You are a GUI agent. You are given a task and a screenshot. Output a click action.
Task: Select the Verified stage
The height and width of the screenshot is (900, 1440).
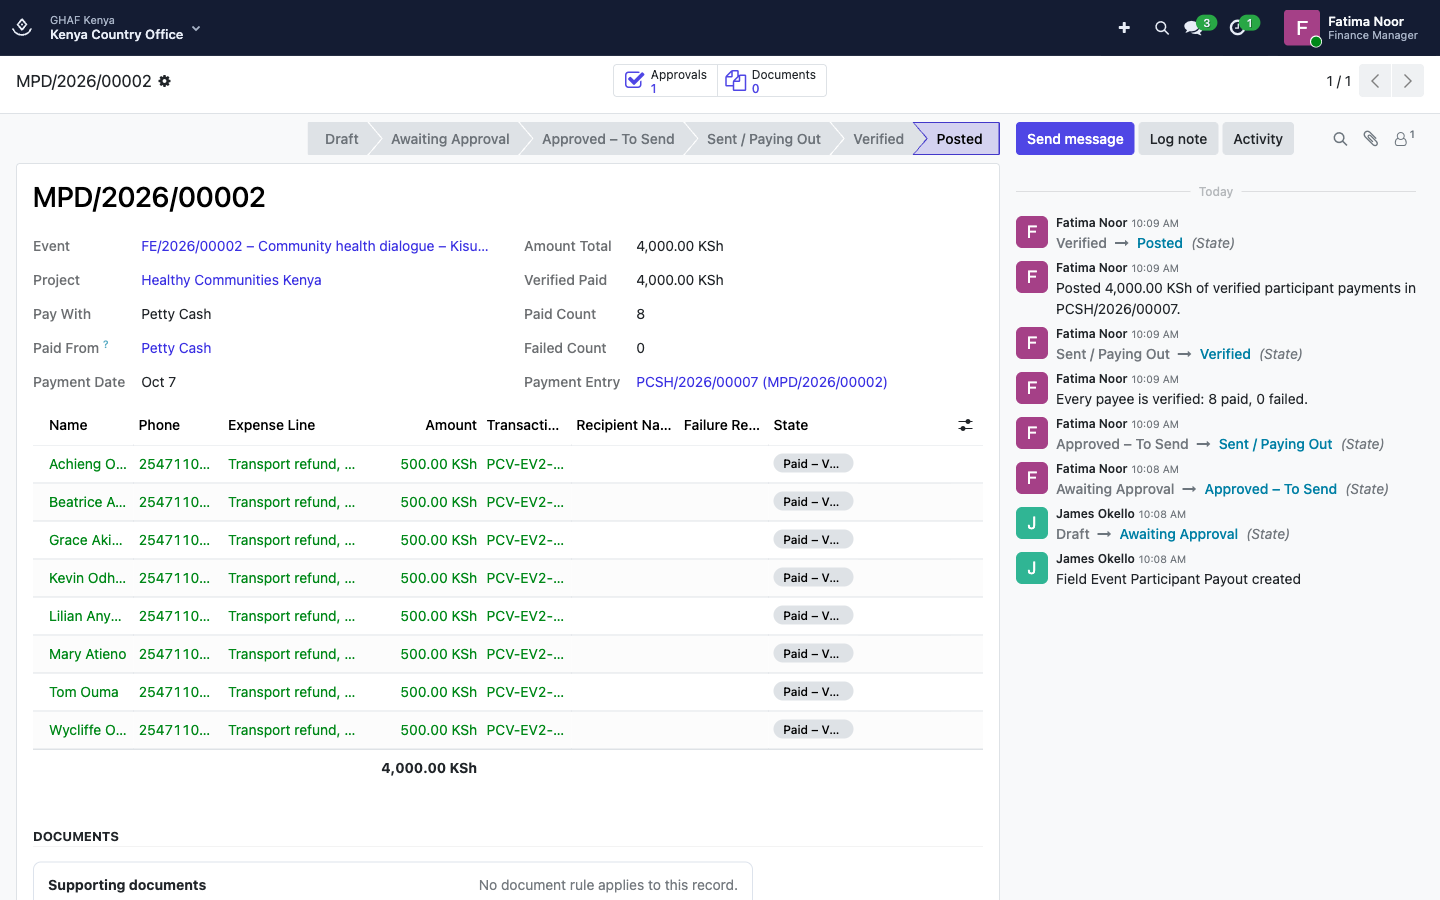(x=878, y=139)
